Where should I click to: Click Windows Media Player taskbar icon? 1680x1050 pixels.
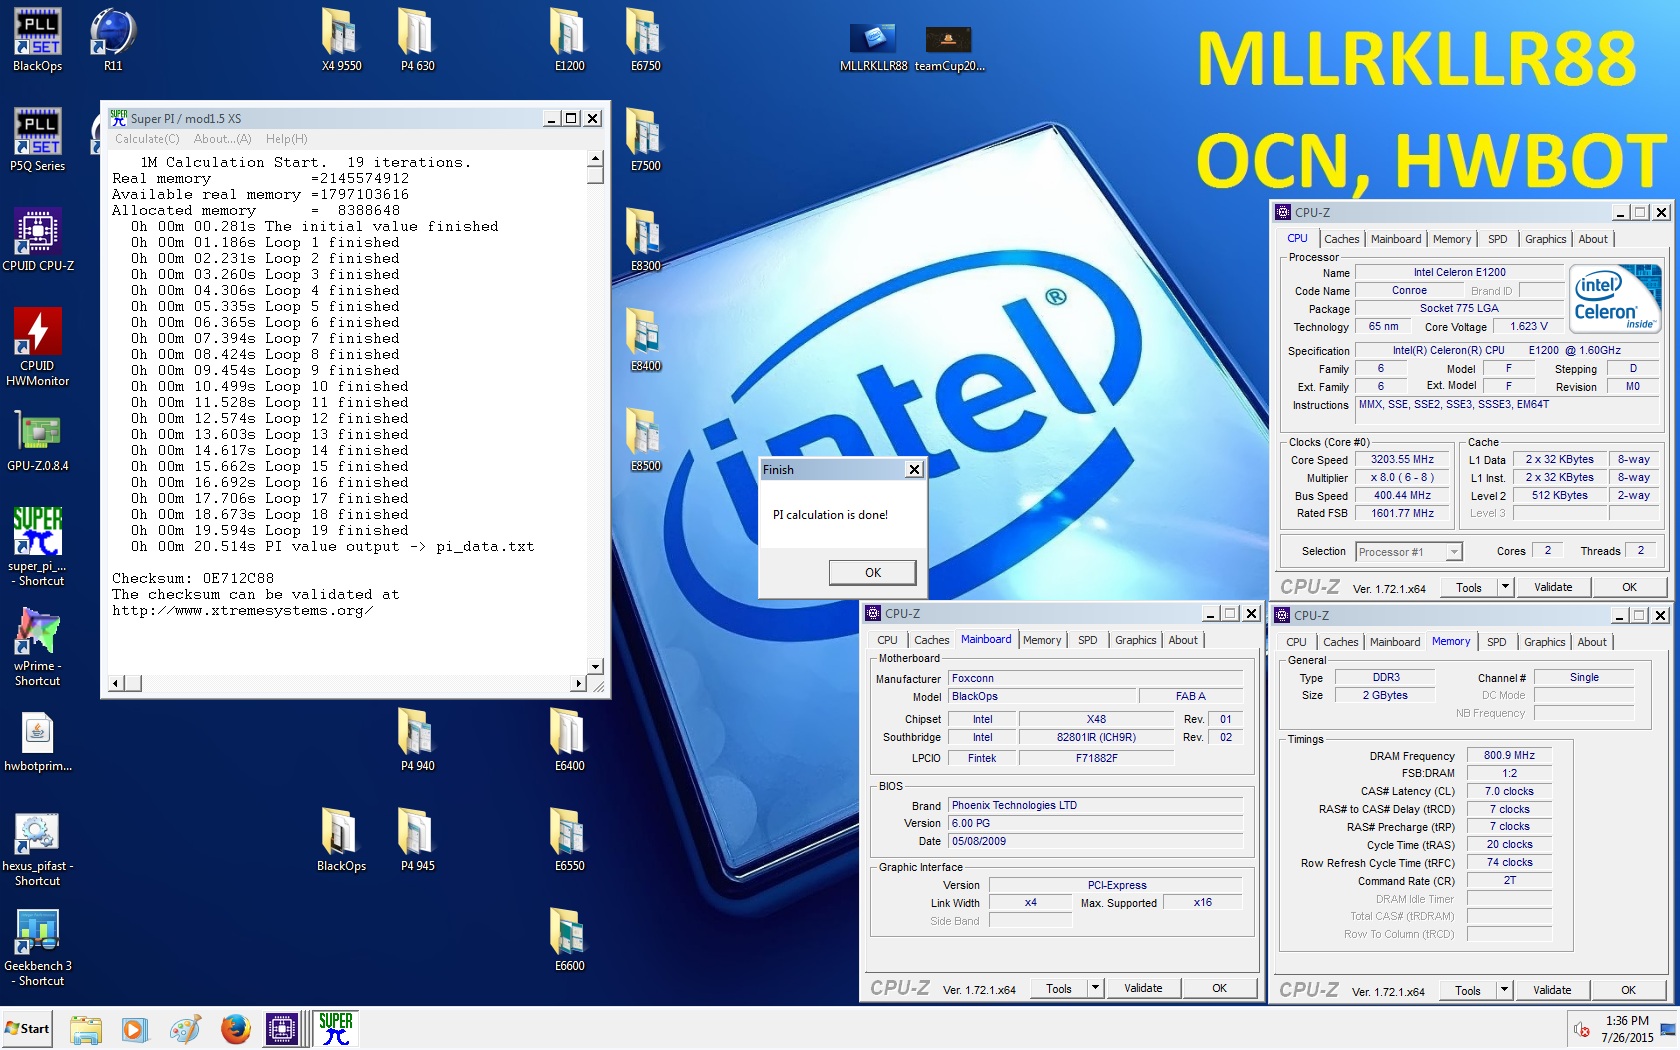coord(135,1029)
